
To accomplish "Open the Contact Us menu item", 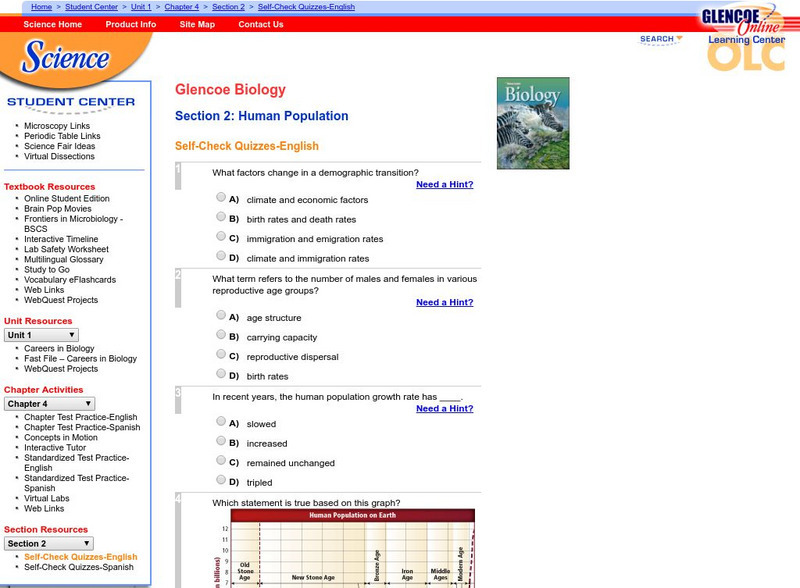I will (x=261, y=24).
